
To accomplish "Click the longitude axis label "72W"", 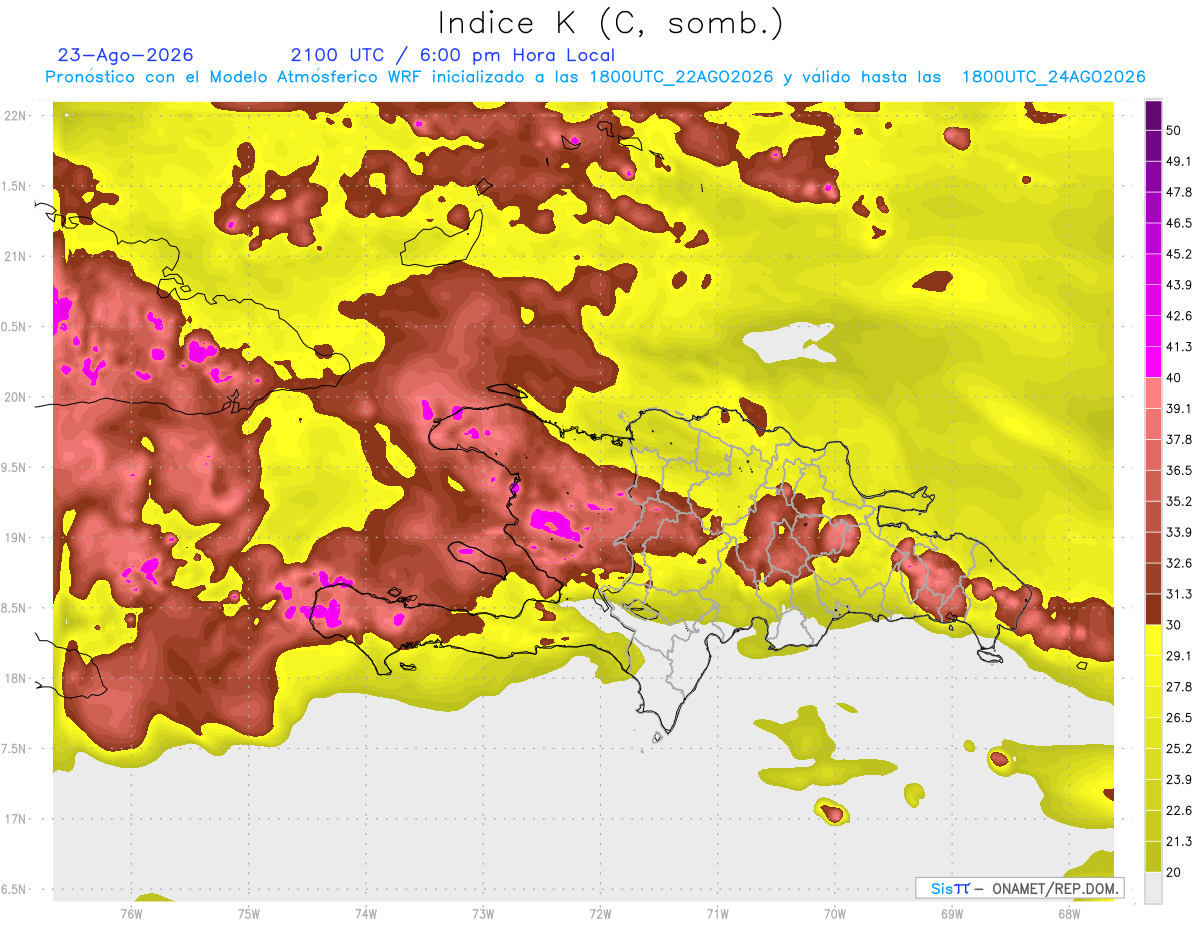I will 600,913.
